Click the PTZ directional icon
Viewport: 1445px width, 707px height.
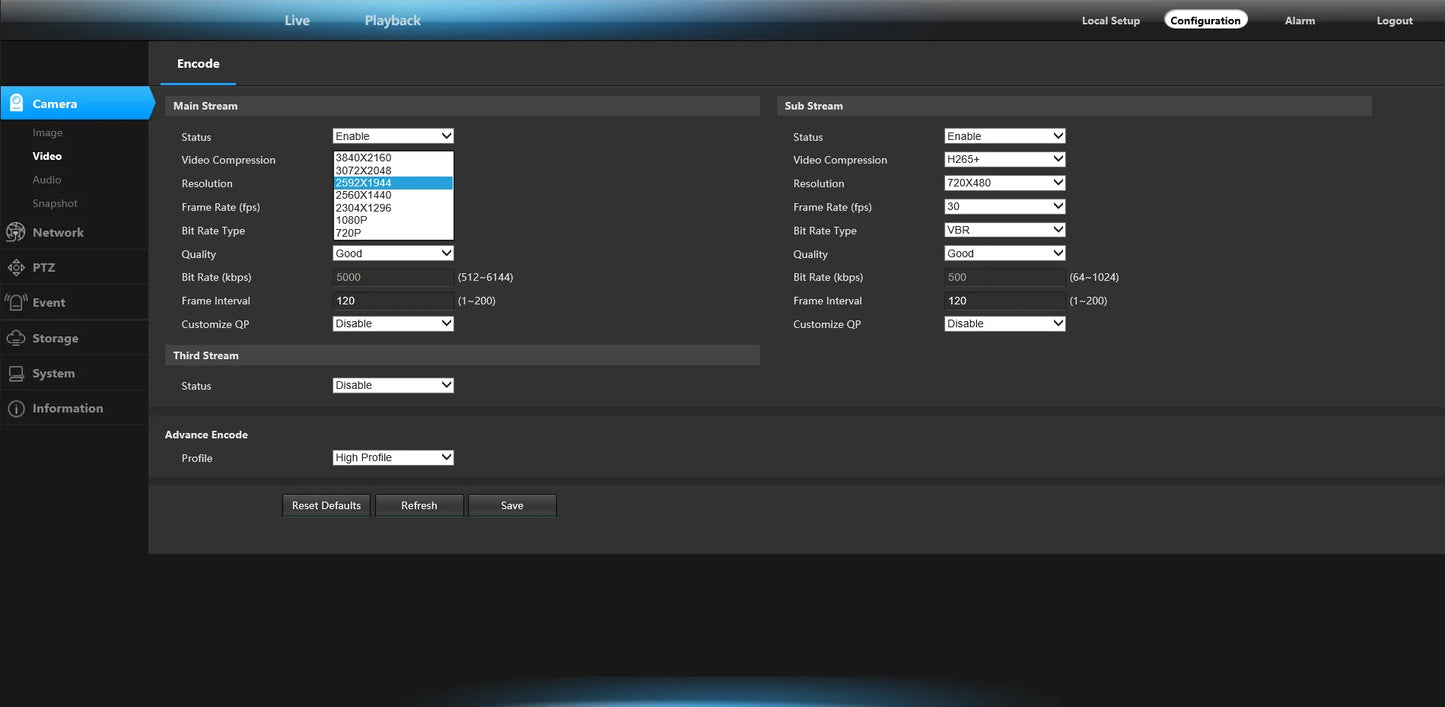coord(16,268)
